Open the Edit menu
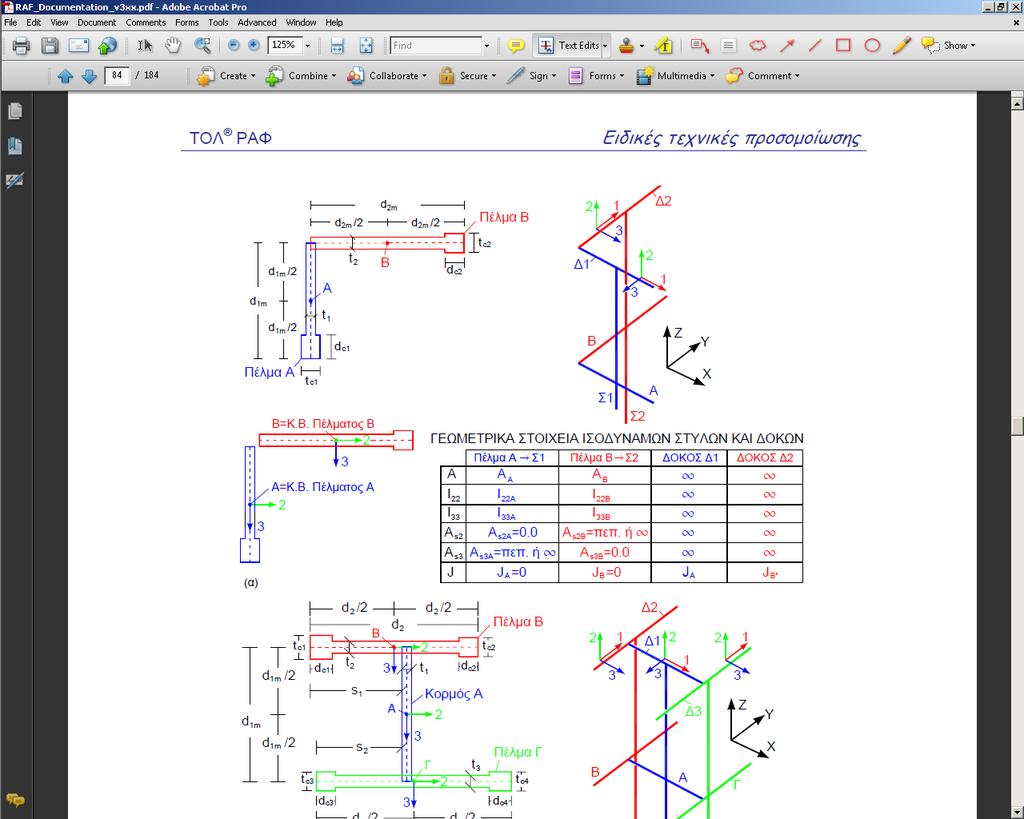 (33, 22)
